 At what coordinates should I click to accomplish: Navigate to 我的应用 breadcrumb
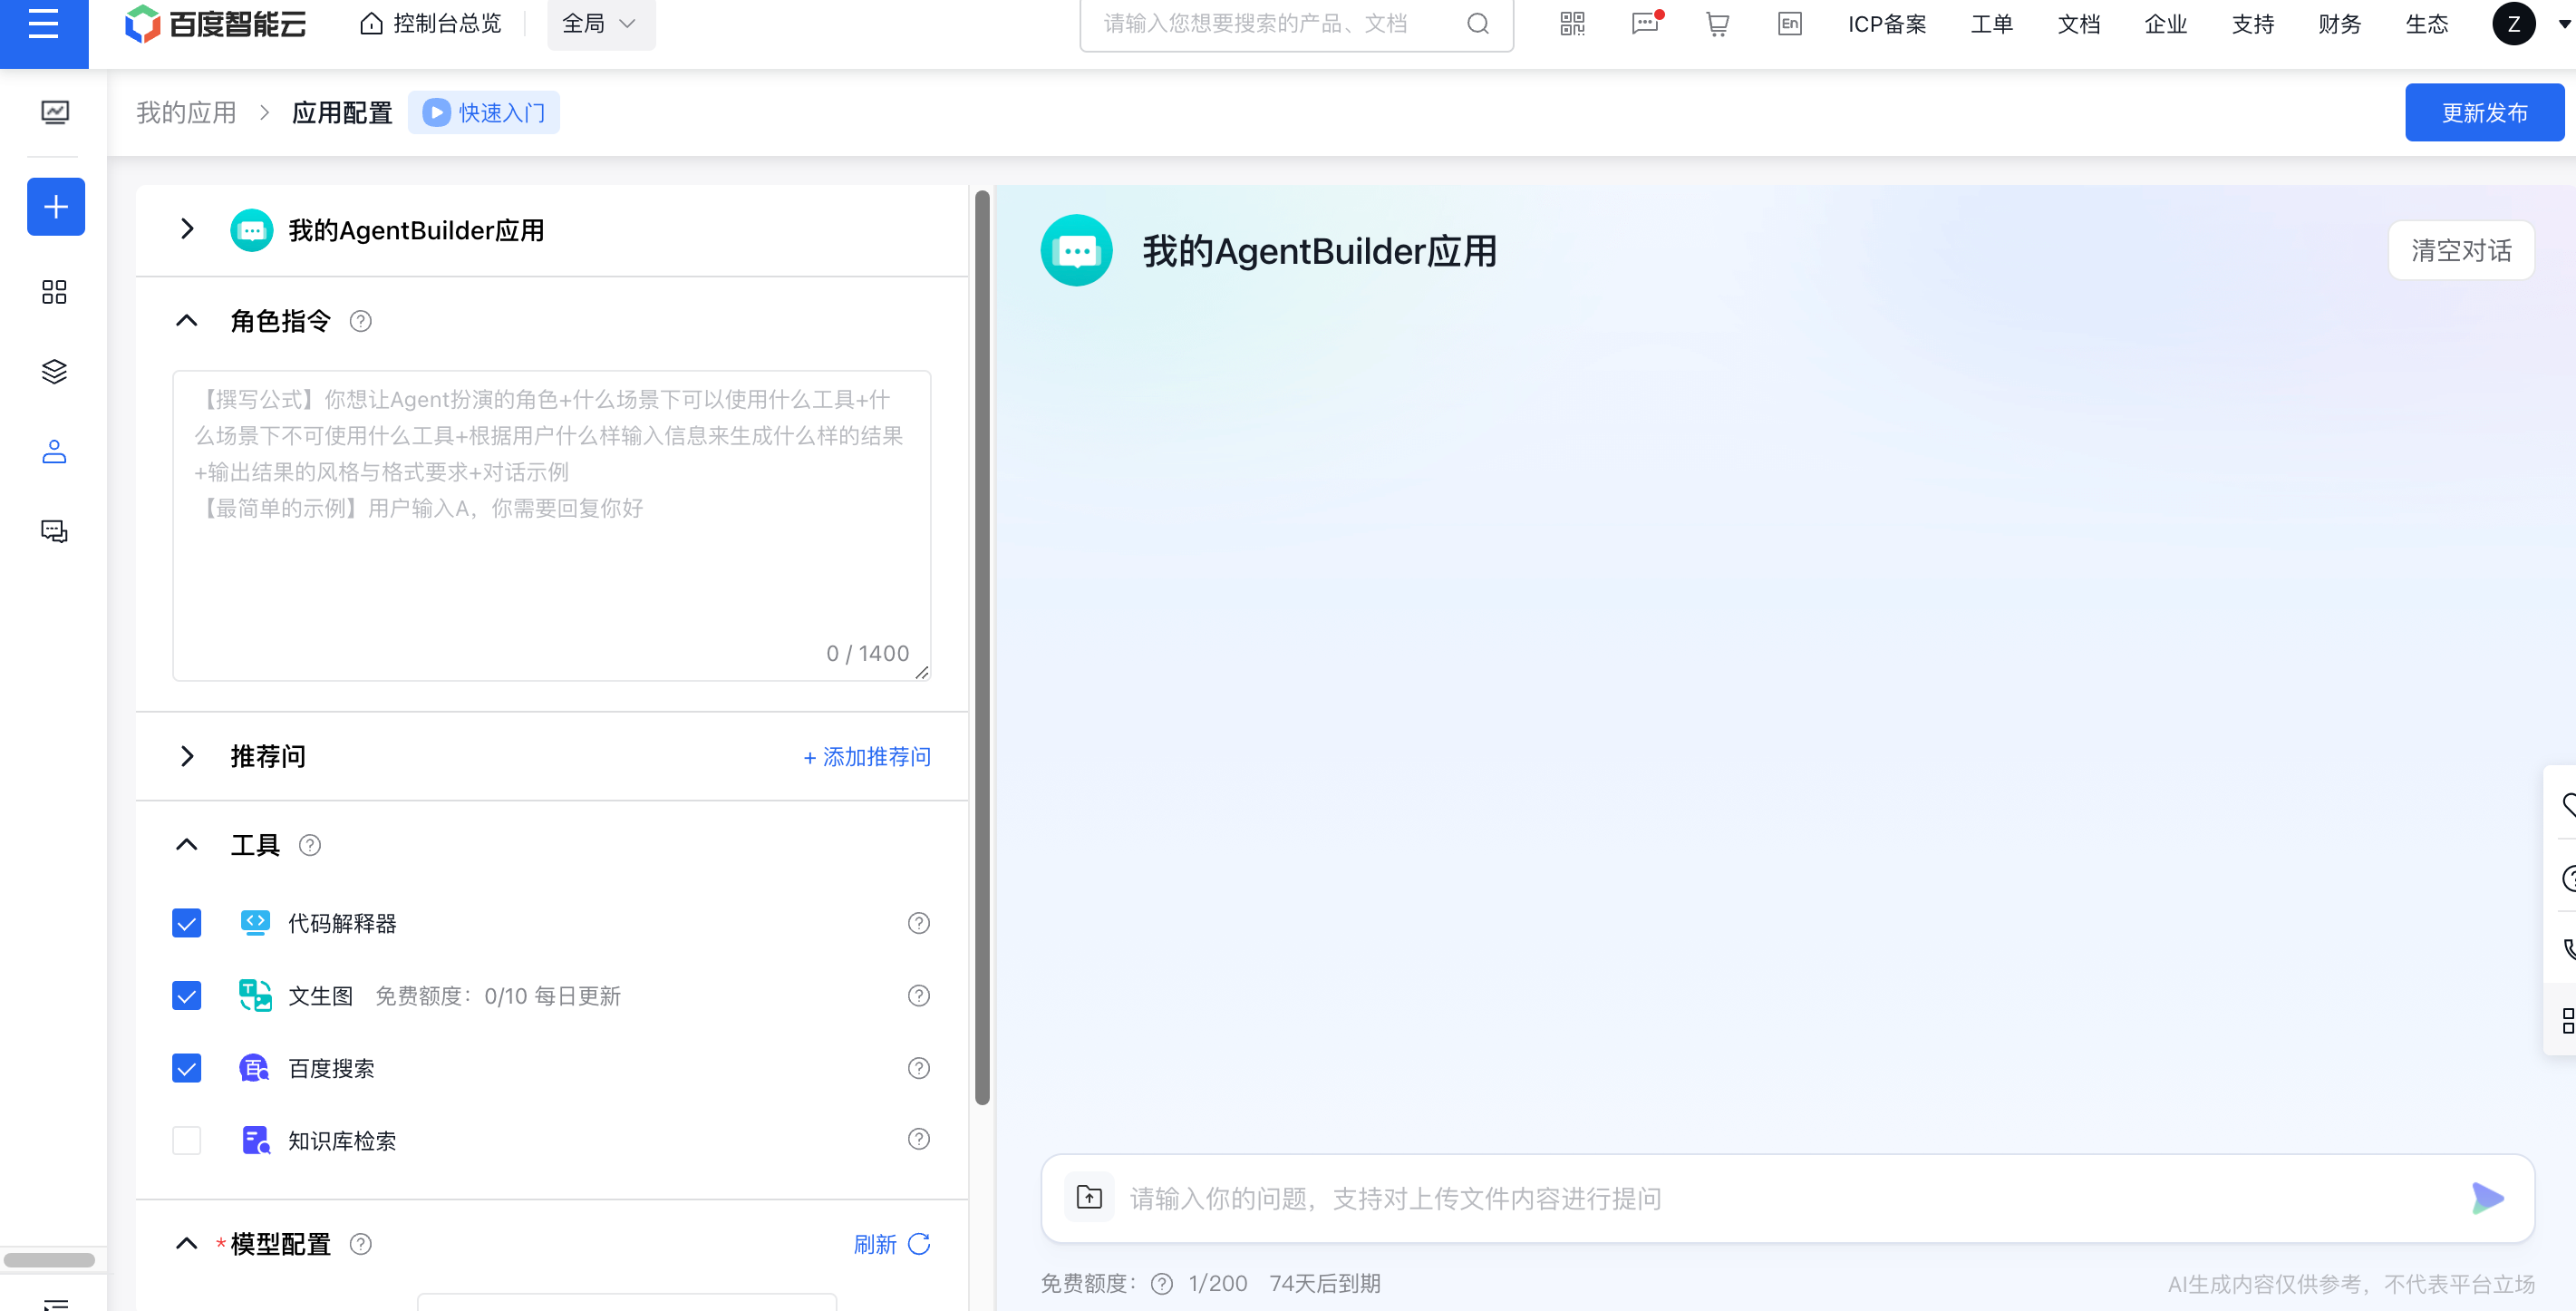[x=186, y=112]
